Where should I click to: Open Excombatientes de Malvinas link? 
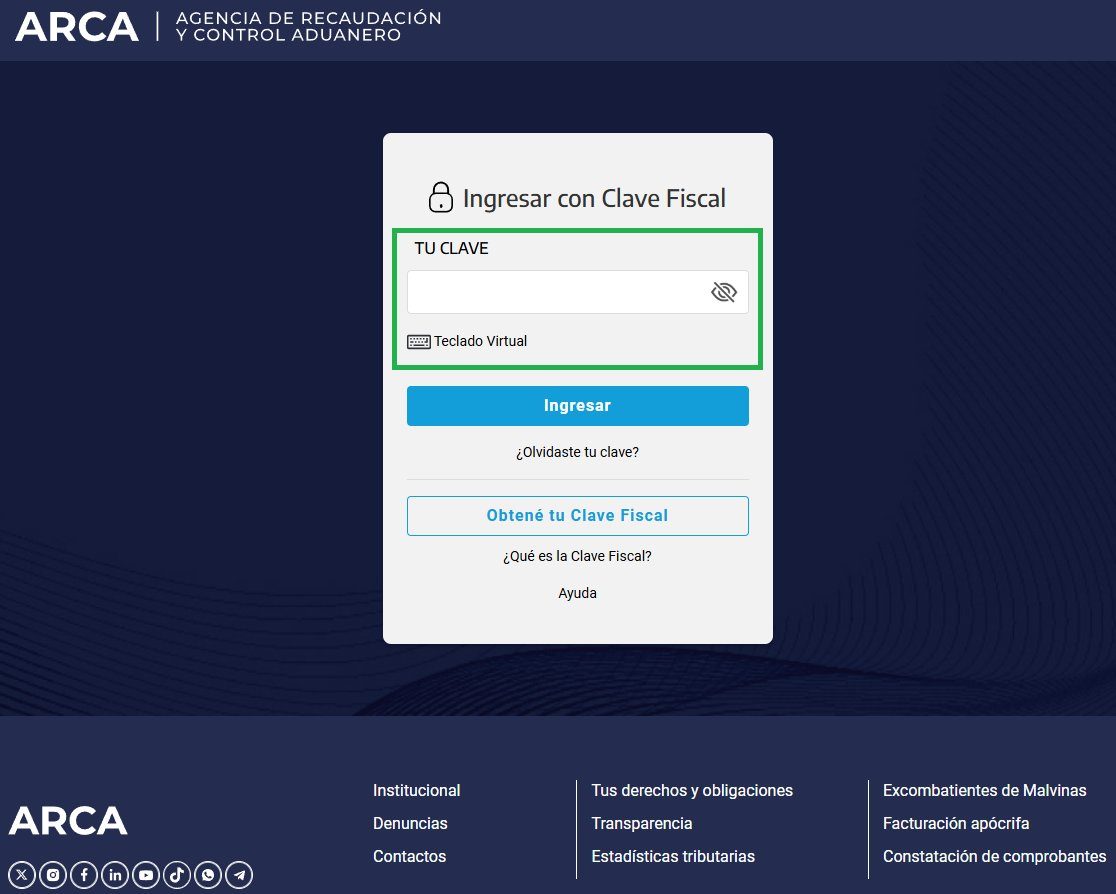[x=984, y=790]
